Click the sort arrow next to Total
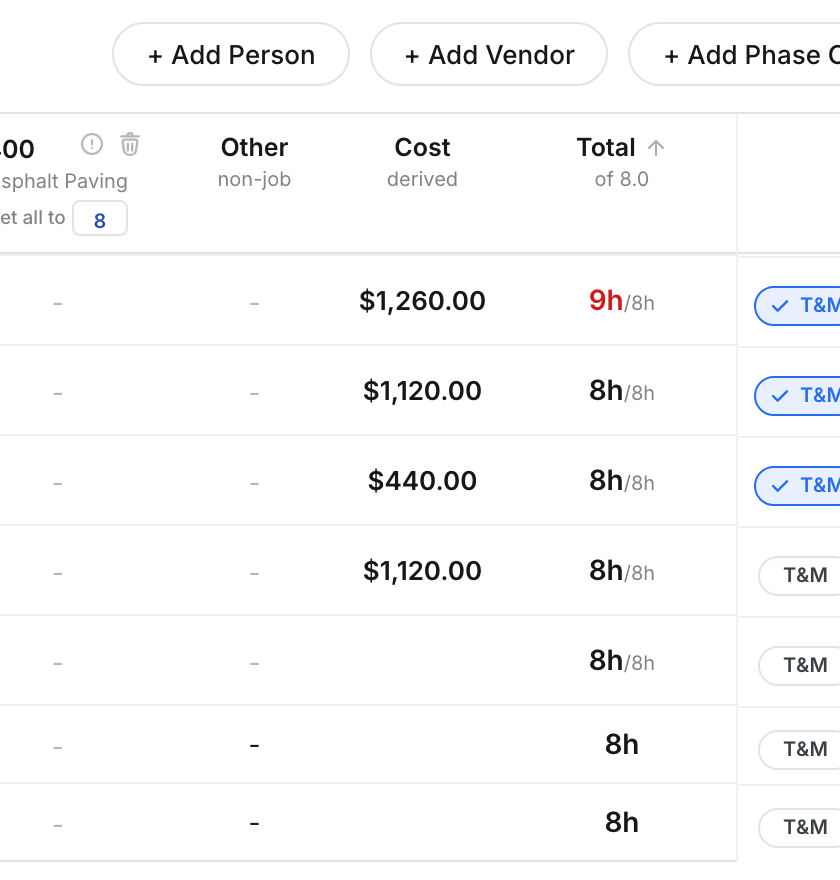Viewport: 840px width, 880px height. (655, 148)
